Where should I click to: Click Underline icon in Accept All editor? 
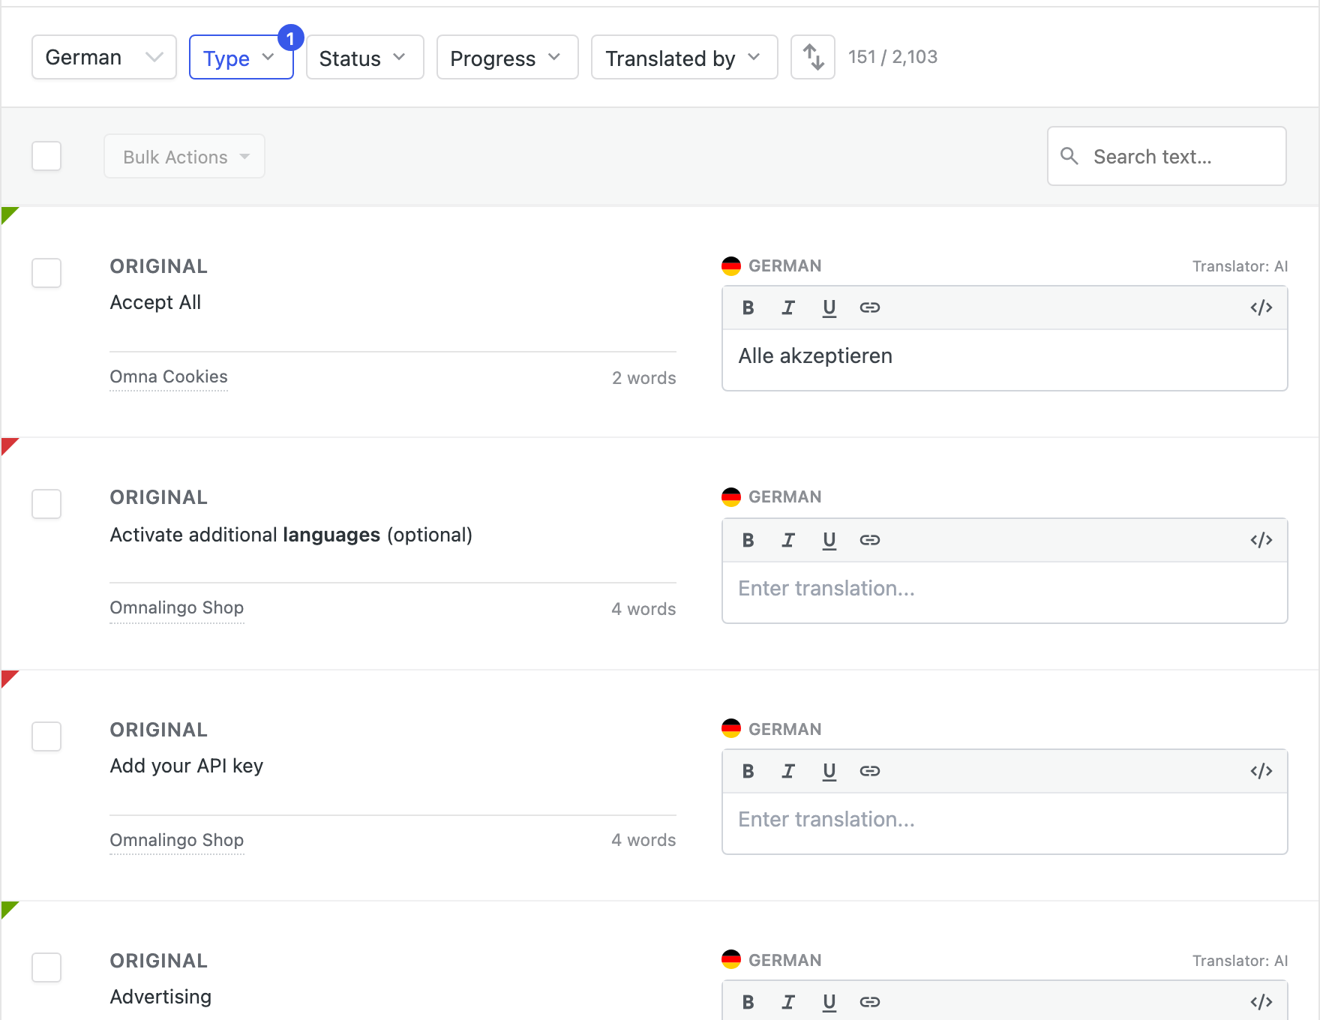(829, 308)
